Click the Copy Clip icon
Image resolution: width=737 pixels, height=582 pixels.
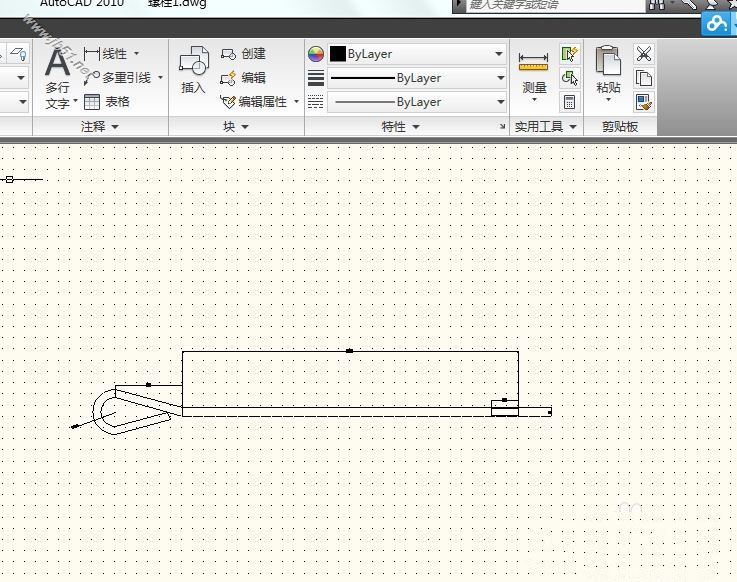[643, 78]
